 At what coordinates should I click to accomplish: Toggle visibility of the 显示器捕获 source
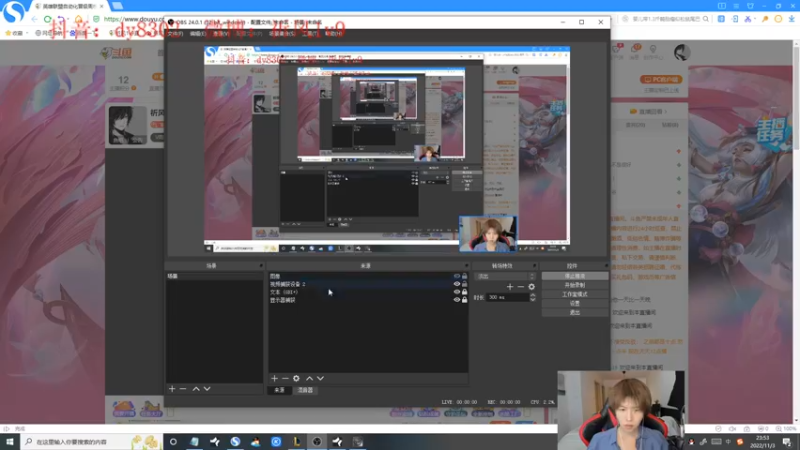[x=457, y=300]
